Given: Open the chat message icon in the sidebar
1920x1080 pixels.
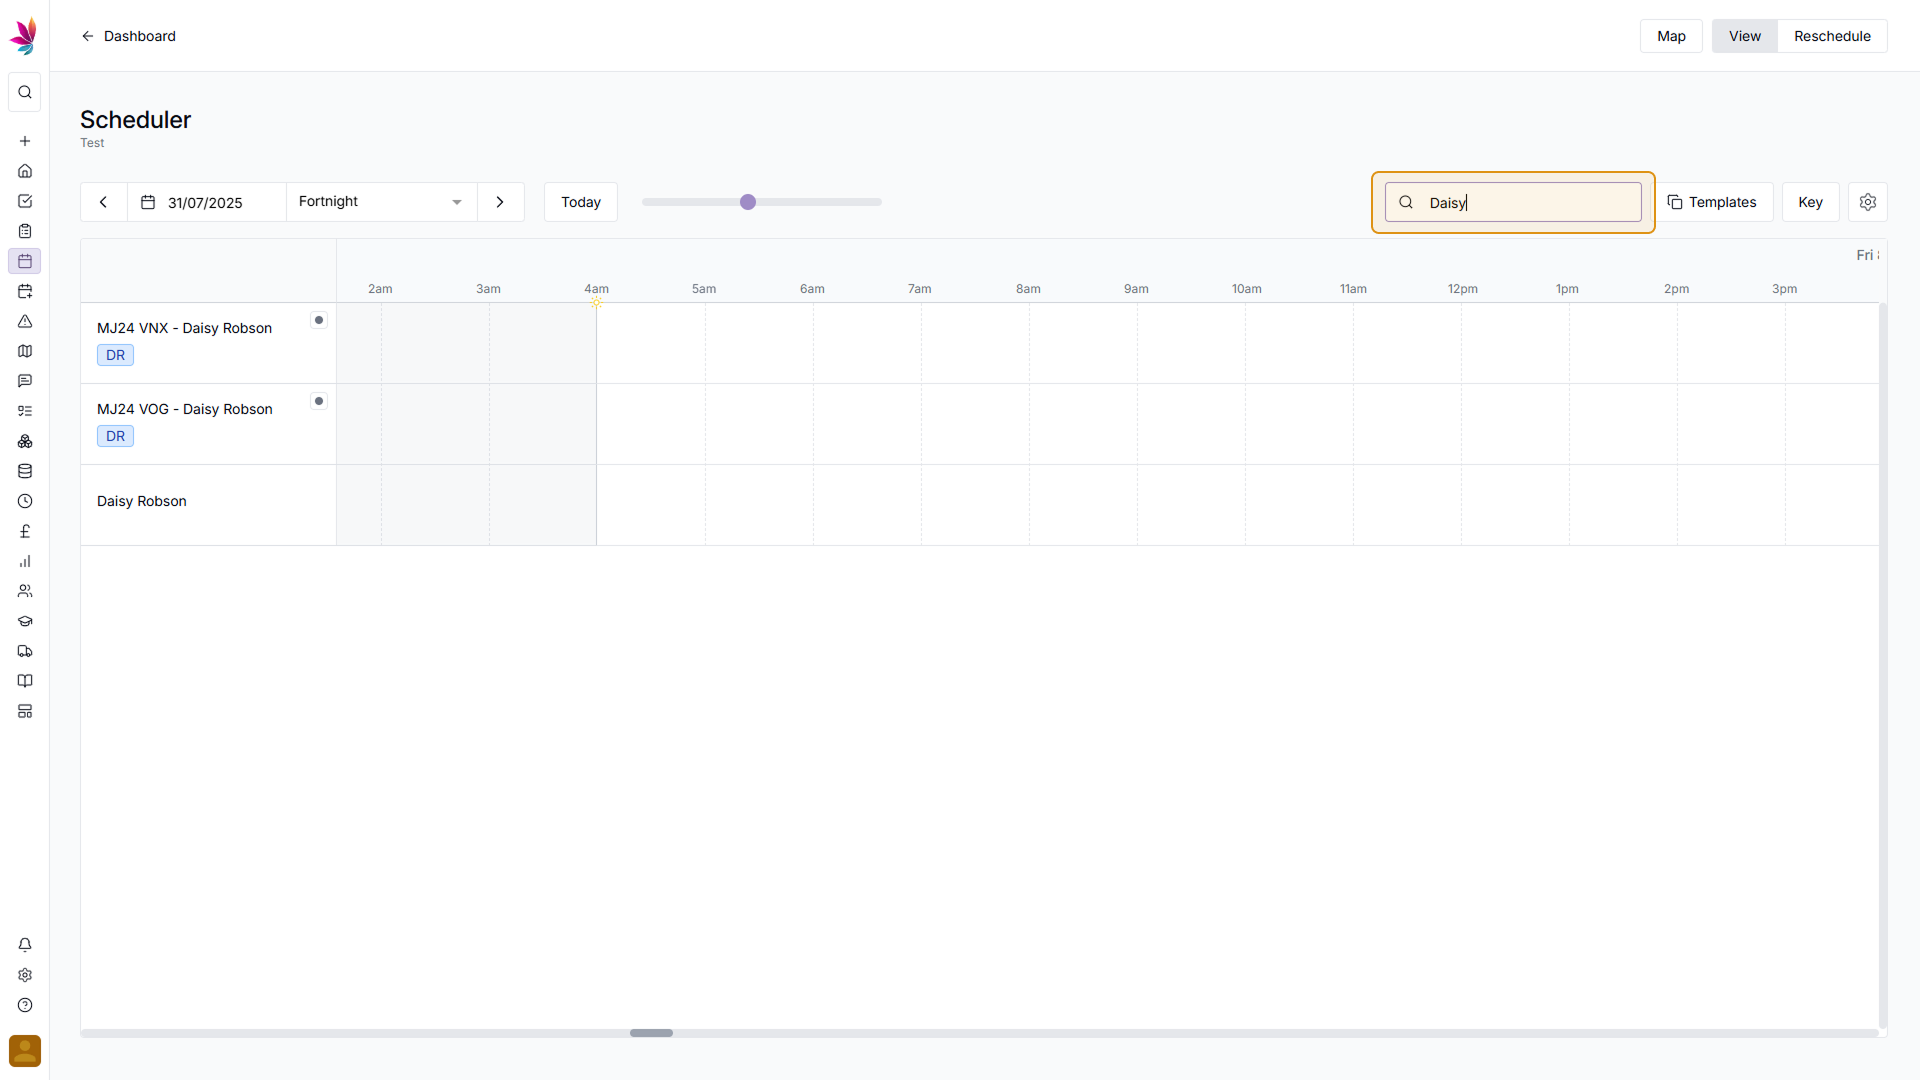Looking at the screenshot, I should (x=25, y=381).
